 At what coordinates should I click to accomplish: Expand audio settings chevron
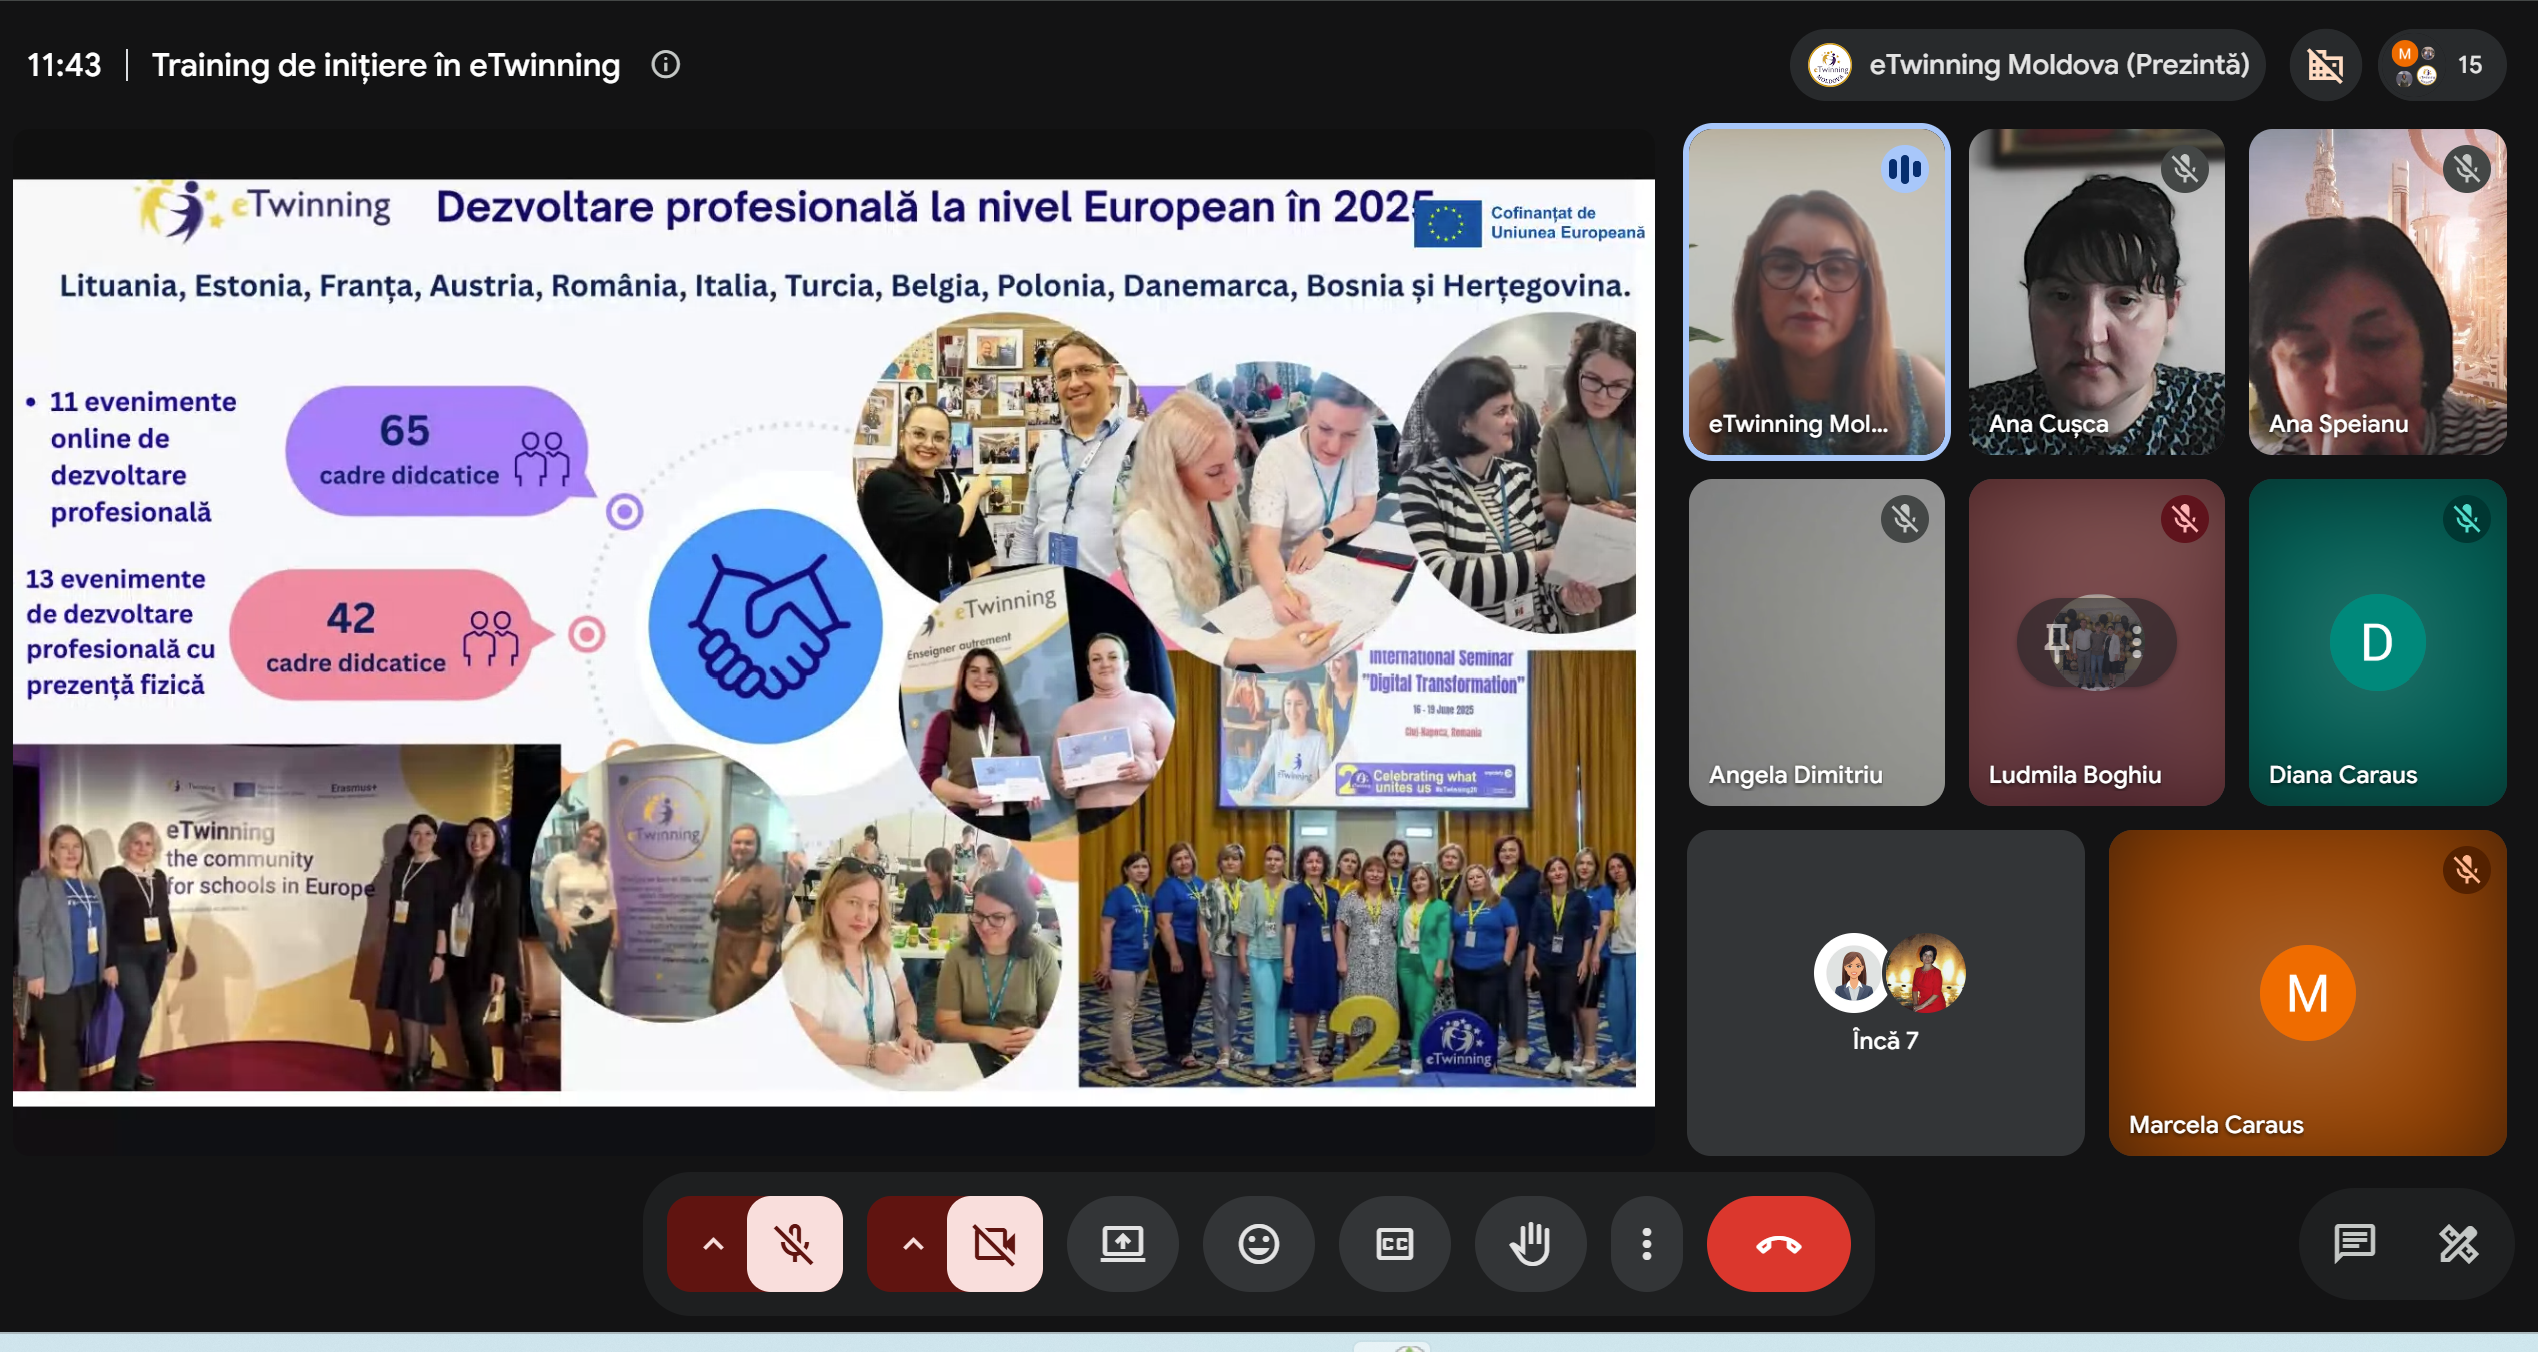click(x=712, y=1244)
